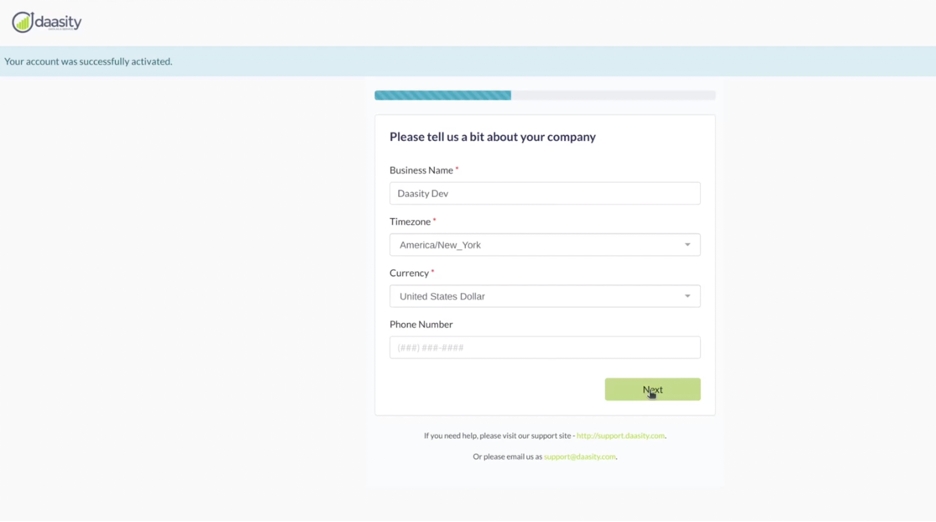Click the Currency dropdown arrow
The width and height of the screenshot is (936, 522).
pyautogui.click(x=687, y=296)
